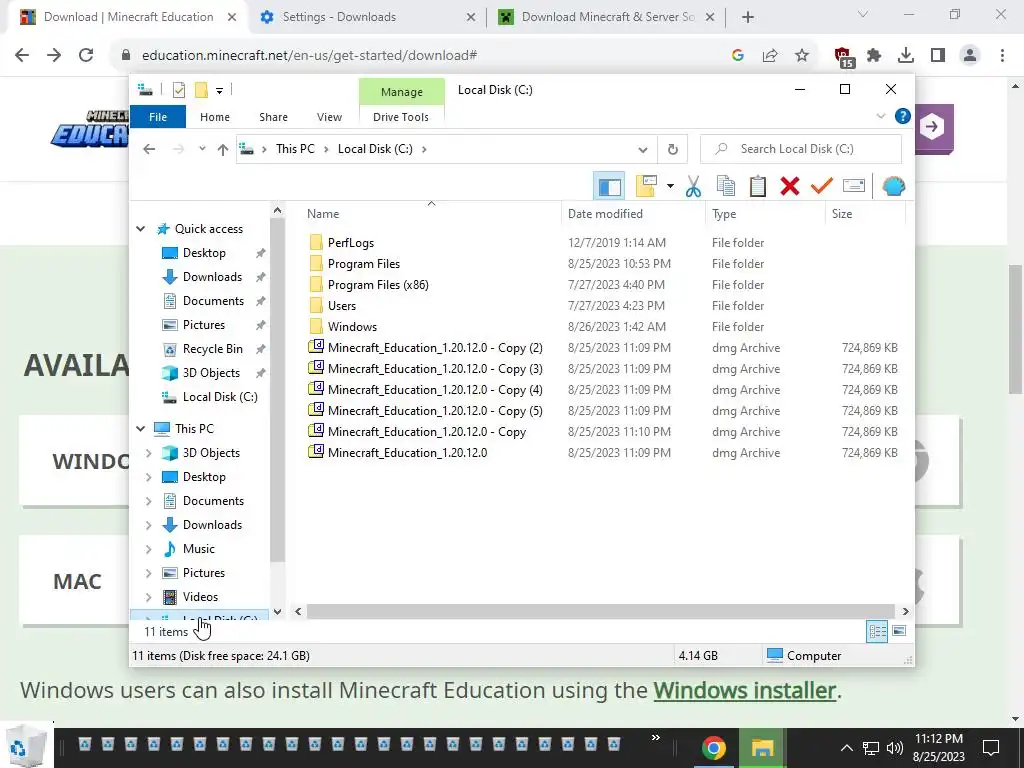Select the Windows folder

(352, 327)
